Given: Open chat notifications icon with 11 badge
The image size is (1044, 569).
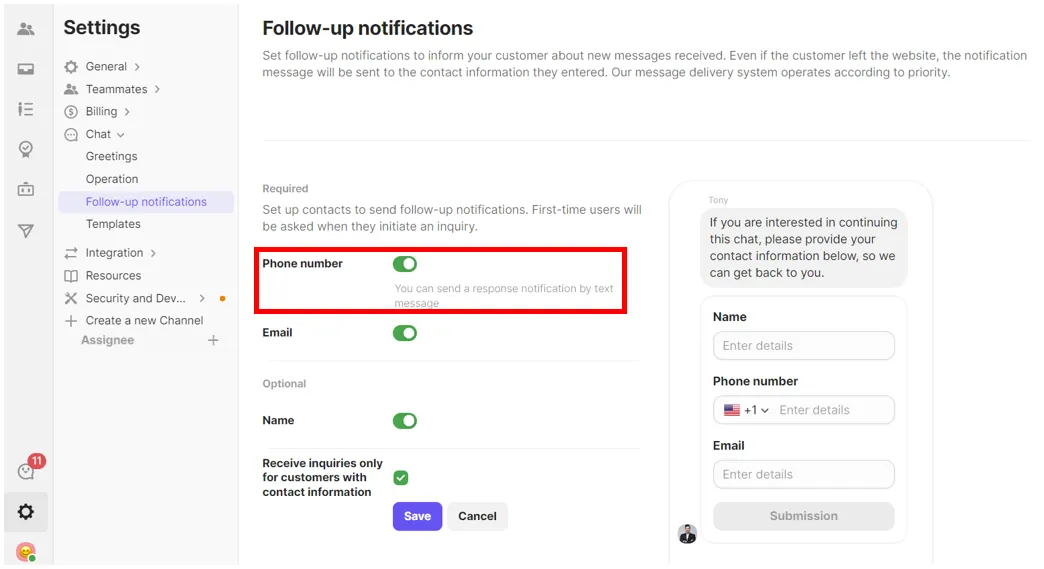Looking at the screenshot, I should click(27, 471).
